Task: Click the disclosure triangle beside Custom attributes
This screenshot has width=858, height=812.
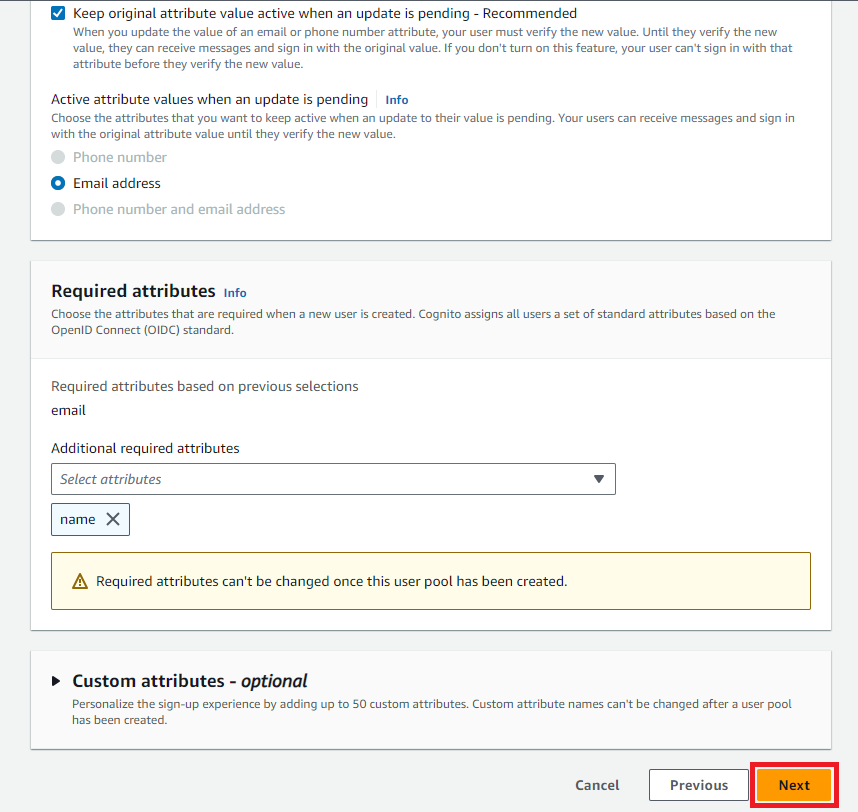Action: pos(57,681)
